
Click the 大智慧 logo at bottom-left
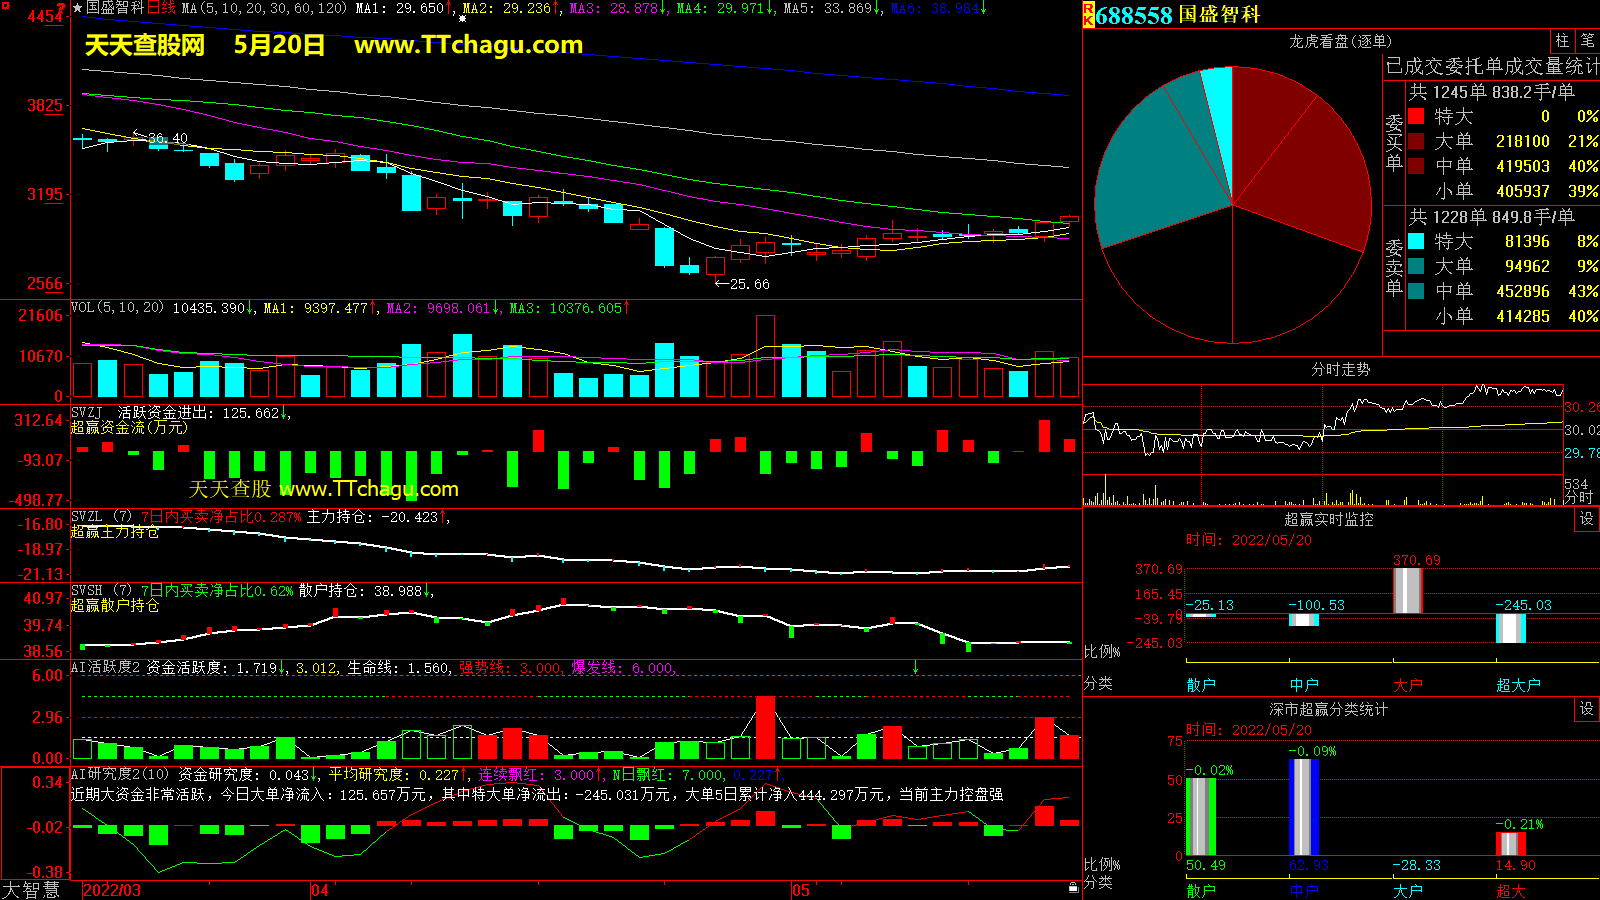pos(32,890)
